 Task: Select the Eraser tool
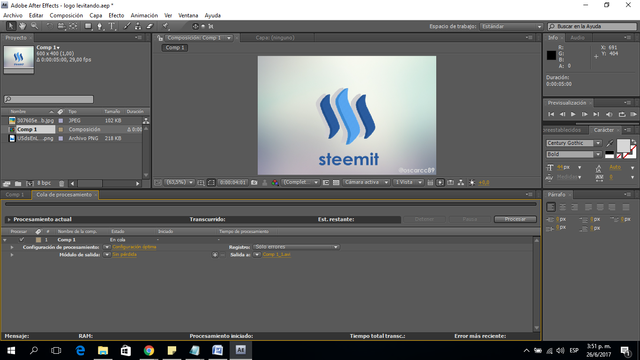point(149,26)
